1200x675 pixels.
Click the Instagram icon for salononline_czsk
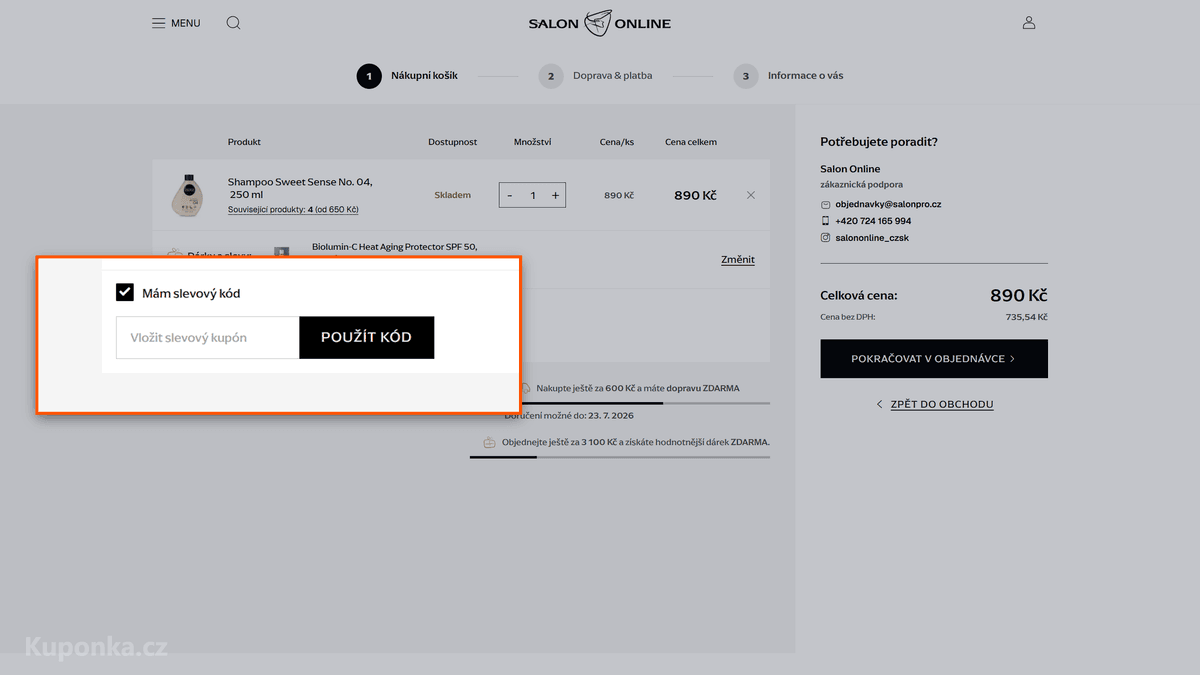pos(826,238)
